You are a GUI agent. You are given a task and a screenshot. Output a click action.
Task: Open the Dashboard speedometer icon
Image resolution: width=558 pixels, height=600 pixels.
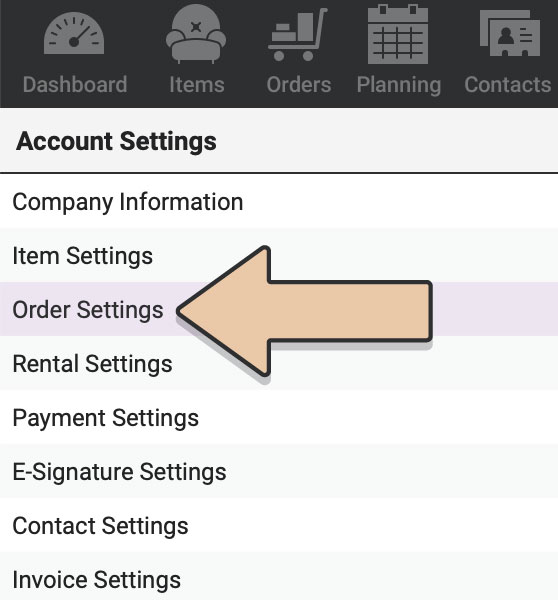[74, 33]
